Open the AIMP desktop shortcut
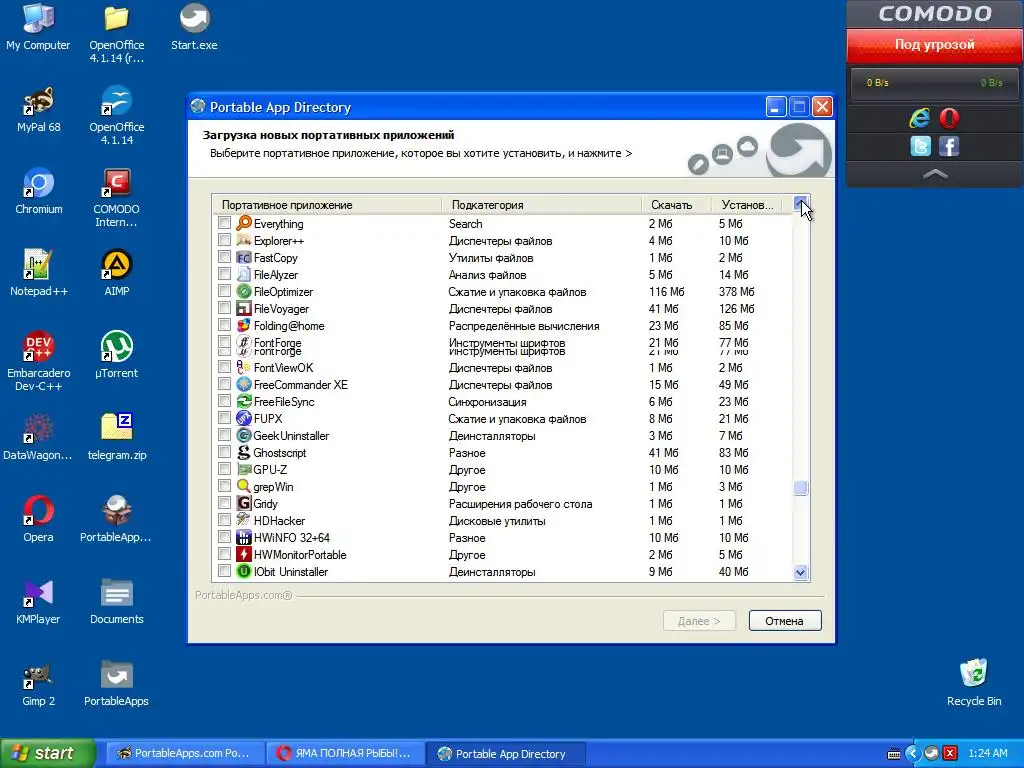Viewport: 1024px width, 768px height. [117, 273]
